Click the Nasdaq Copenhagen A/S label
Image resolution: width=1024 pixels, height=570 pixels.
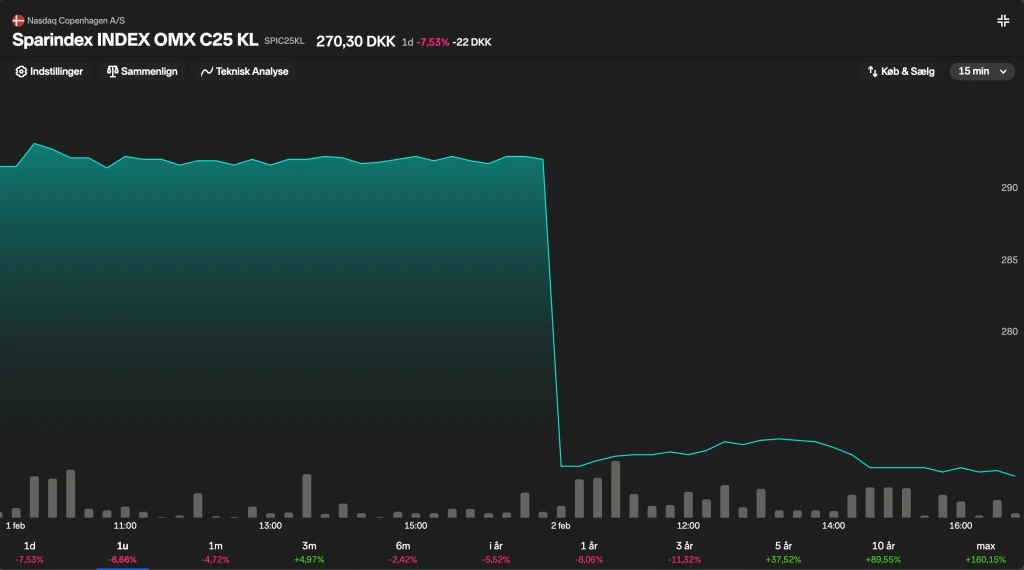pyautogui.click(x=76, y=21)
